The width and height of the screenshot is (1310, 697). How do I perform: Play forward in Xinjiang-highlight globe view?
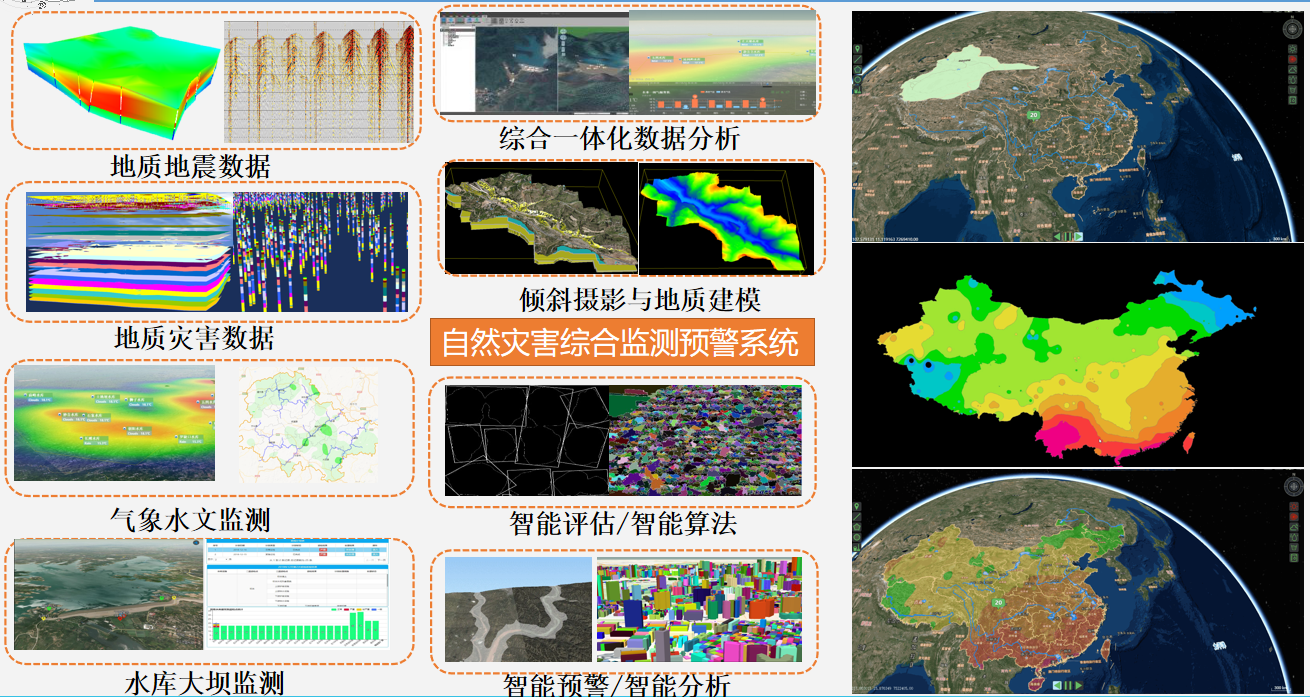1078,236
